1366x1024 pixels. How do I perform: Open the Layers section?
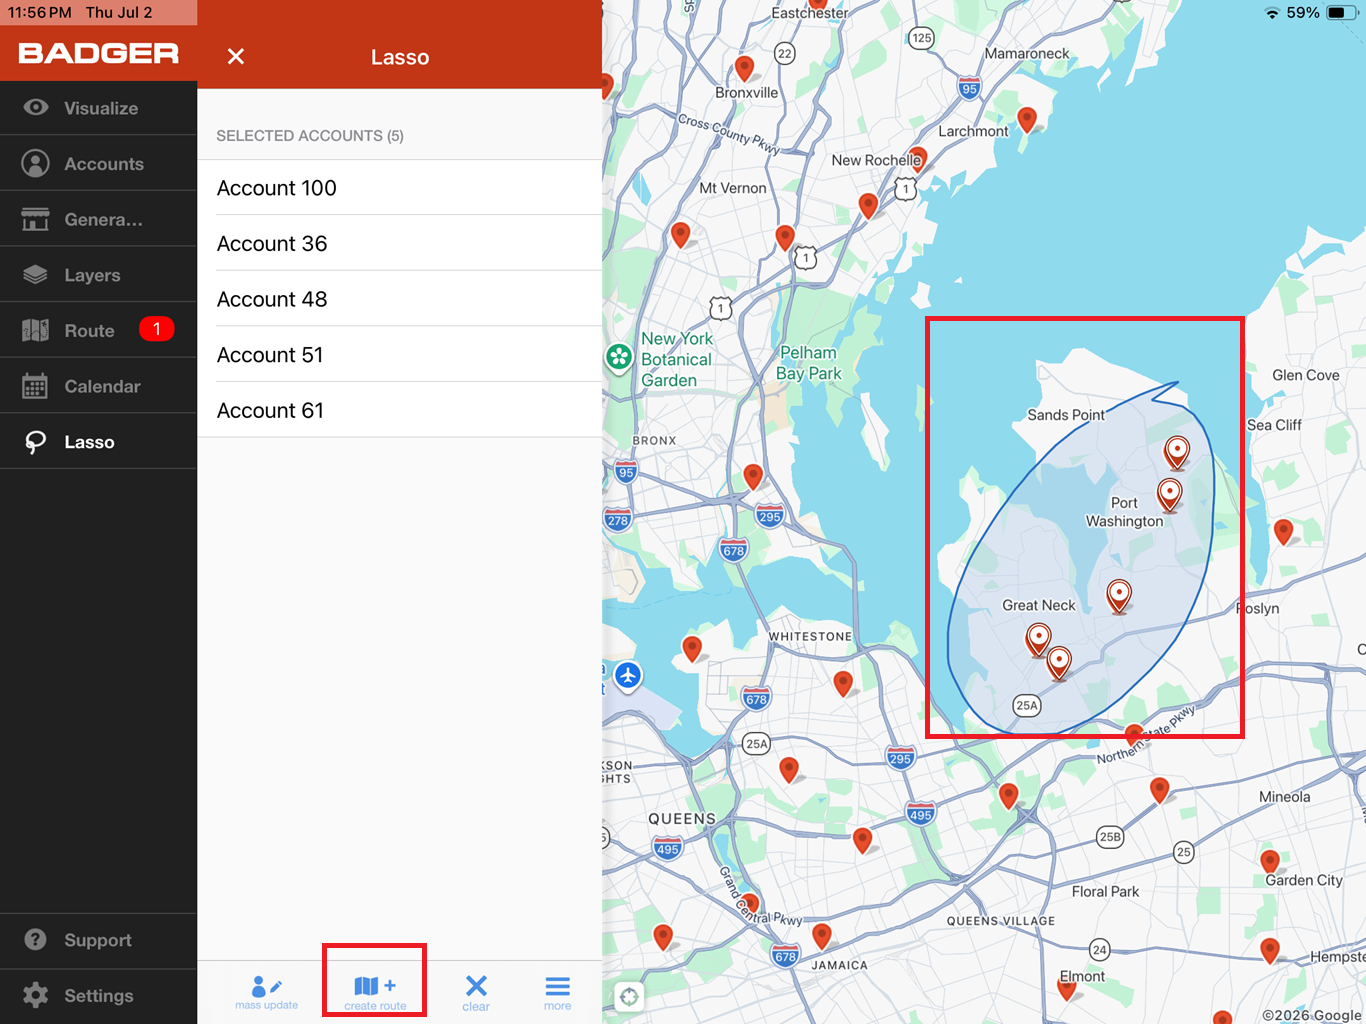point(98,275)
